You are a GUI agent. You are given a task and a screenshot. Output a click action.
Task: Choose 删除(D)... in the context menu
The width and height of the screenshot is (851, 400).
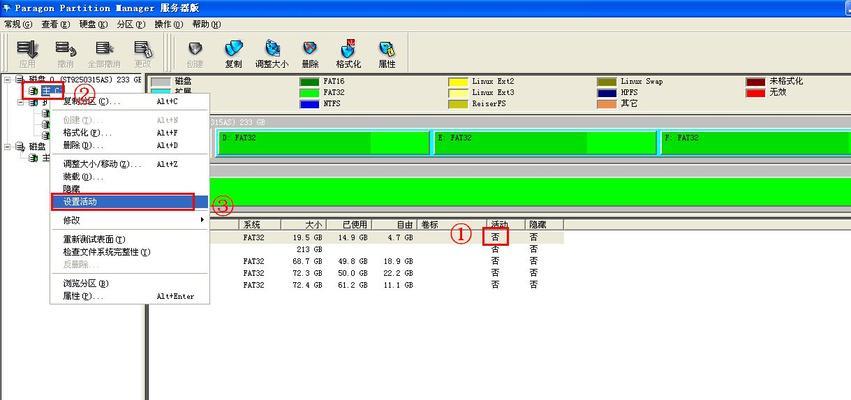[x=130, y=145]
